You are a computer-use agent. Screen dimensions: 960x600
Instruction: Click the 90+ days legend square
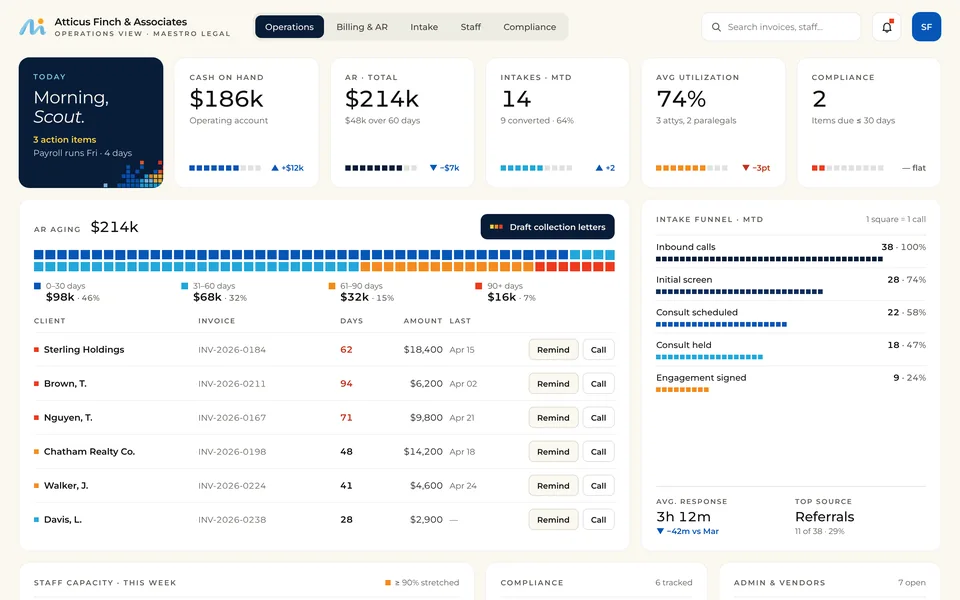point(479,286)
